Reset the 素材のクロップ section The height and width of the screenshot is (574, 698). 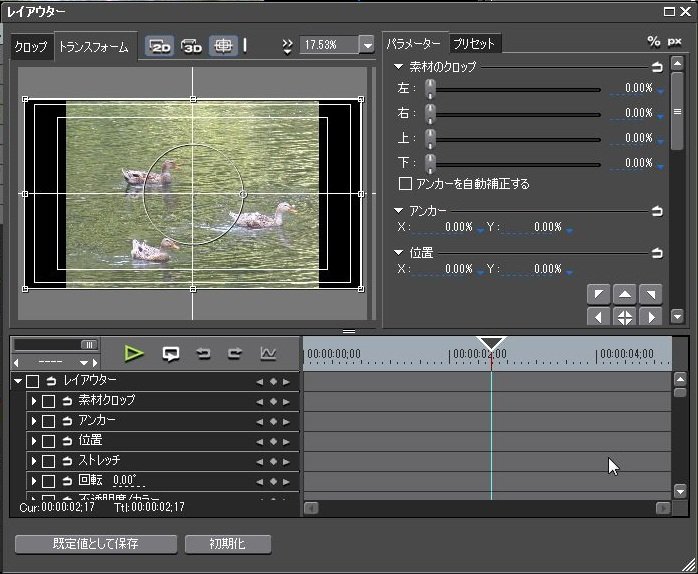click(657, 67)
